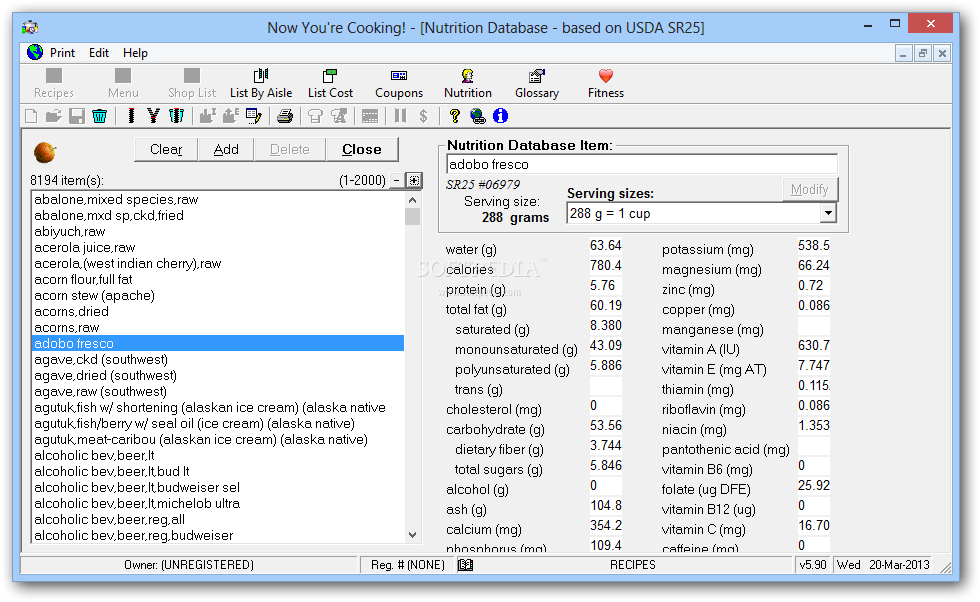Screen dimensions: 980x602
Task: Open the List By Aisle view
Action: (261, 84)
